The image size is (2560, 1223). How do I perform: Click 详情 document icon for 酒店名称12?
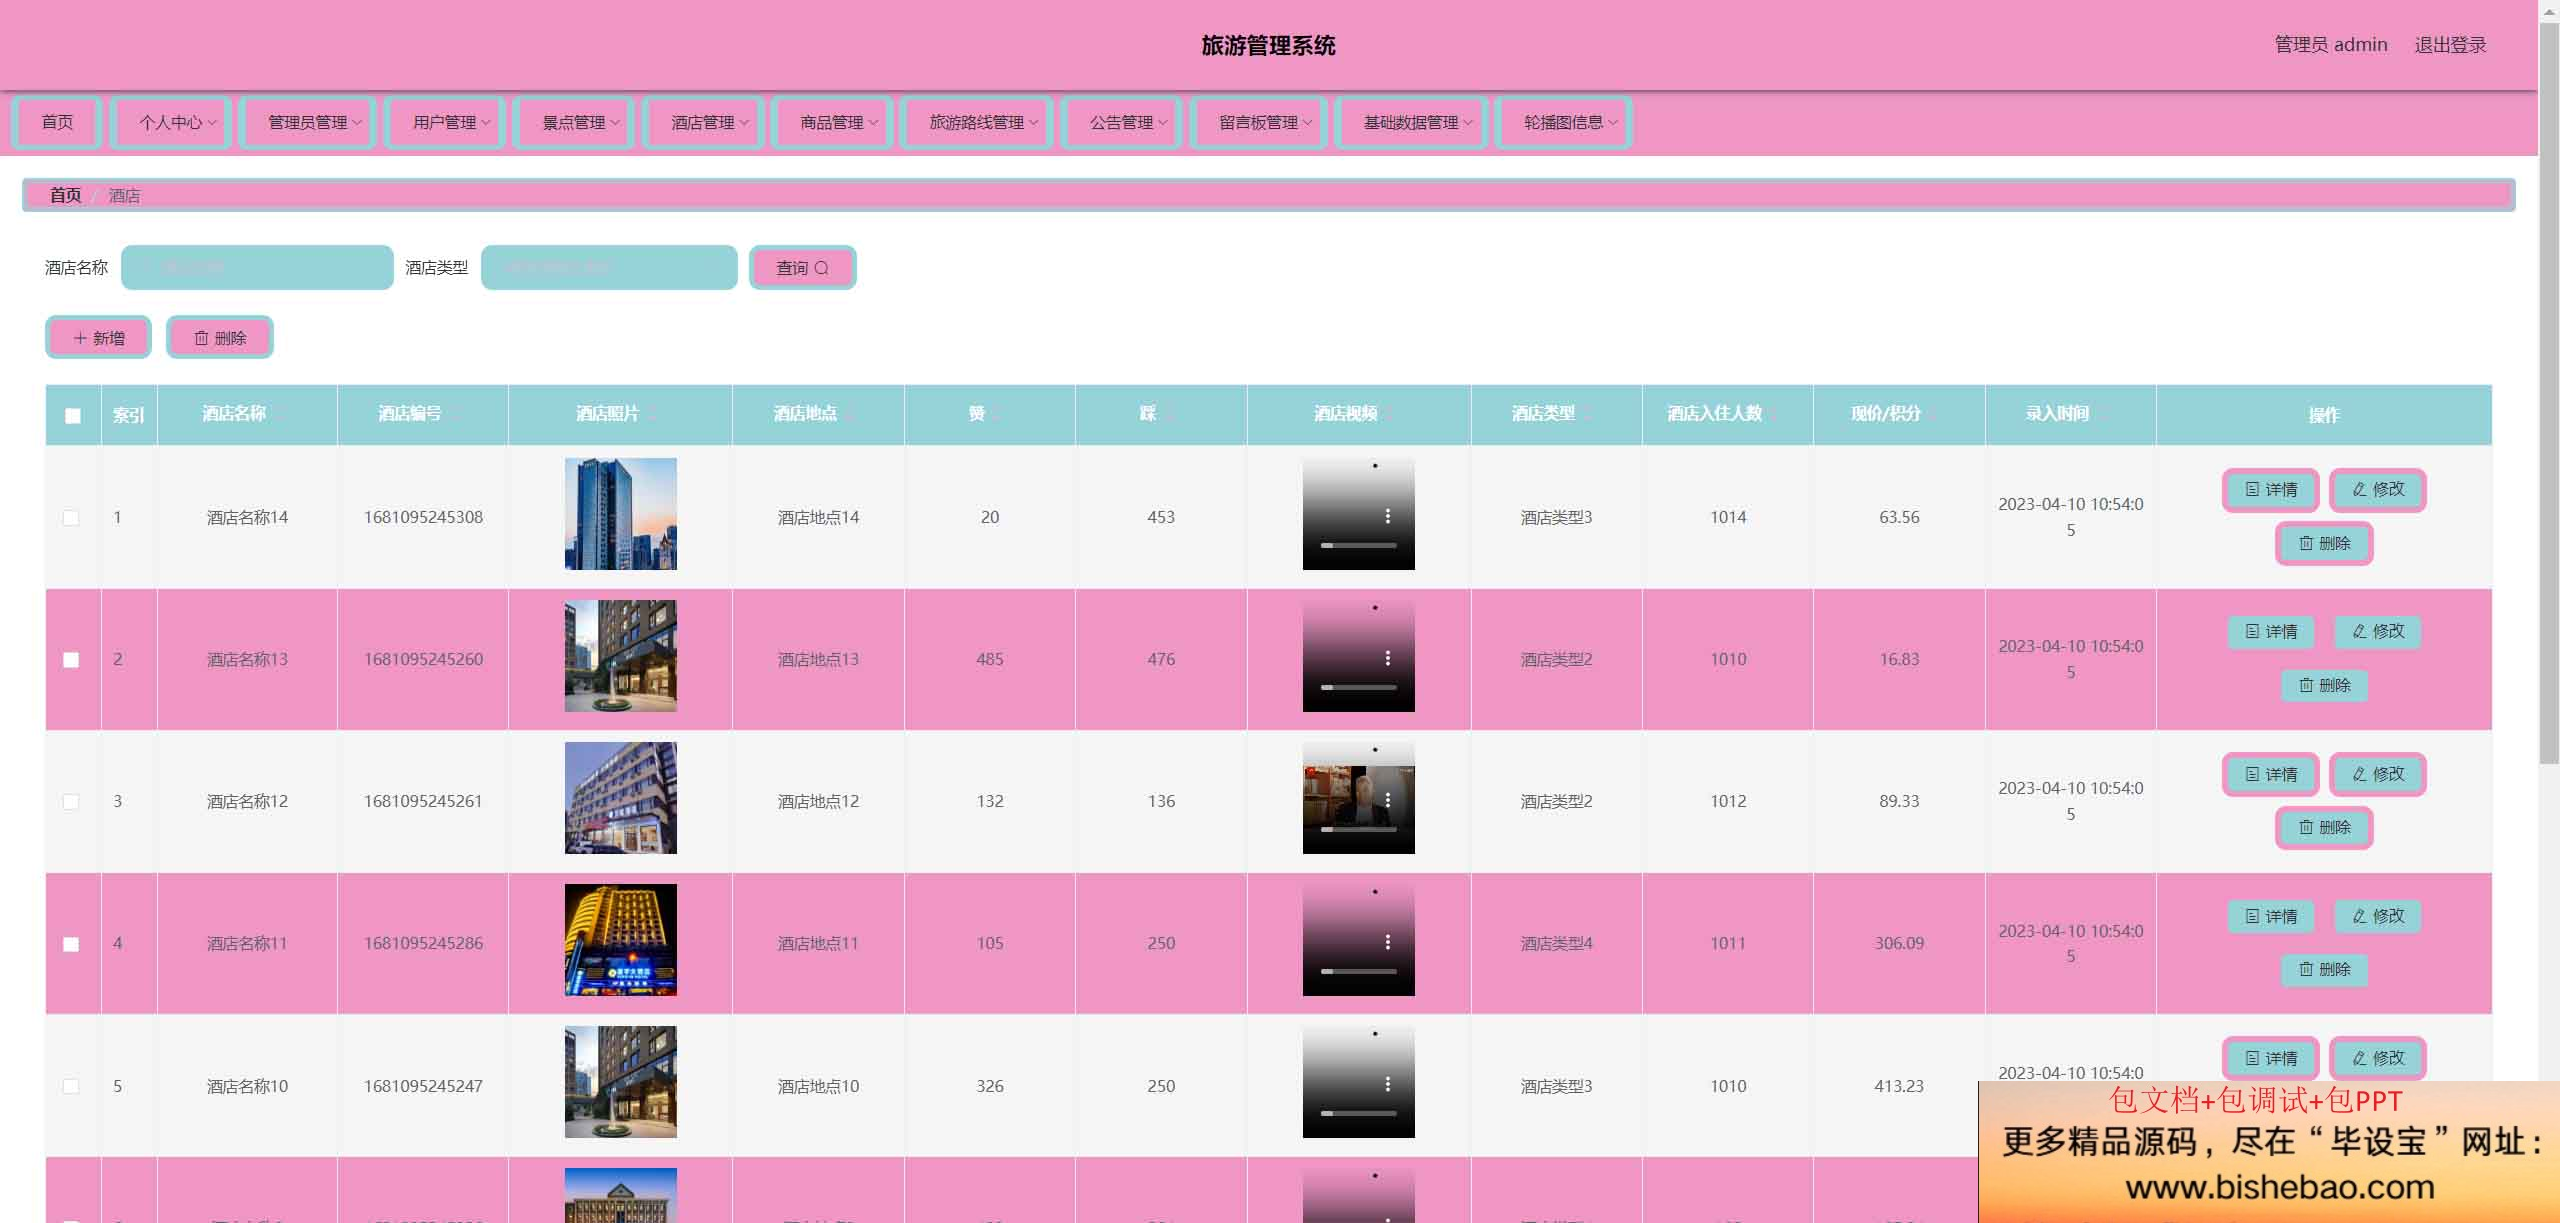(x=2252, y=774)
